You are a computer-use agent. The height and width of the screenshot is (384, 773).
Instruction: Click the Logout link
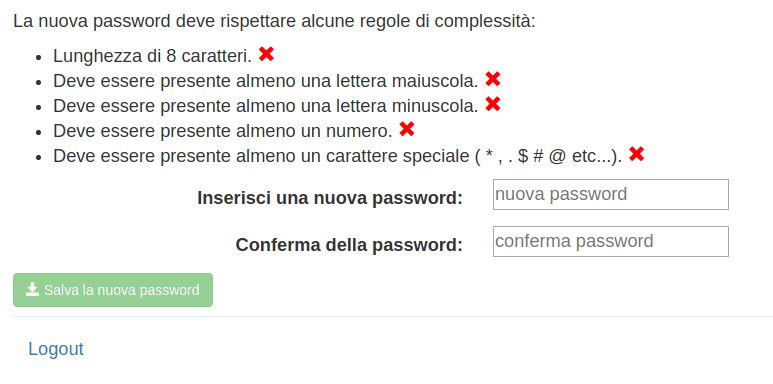[56, 349]
